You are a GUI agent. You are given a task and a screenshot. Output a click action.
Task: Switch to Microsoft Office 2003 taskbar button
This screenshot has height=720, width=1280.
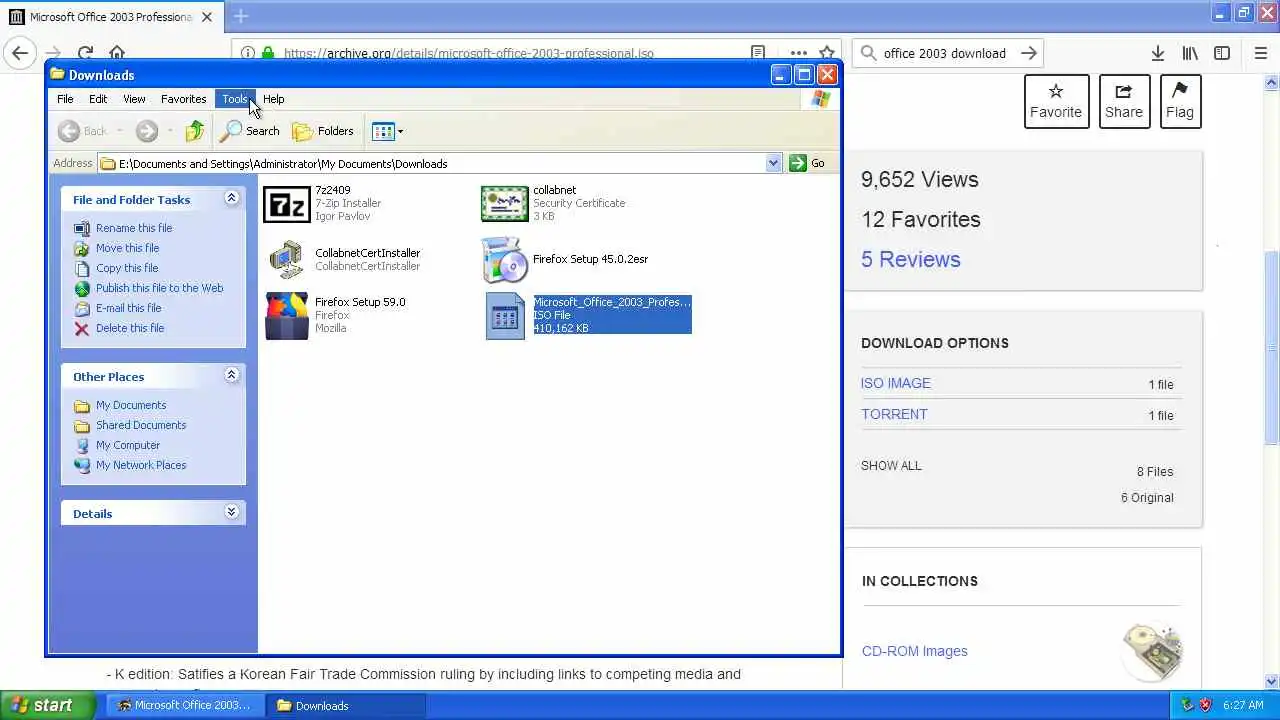[x=186, y=705]
